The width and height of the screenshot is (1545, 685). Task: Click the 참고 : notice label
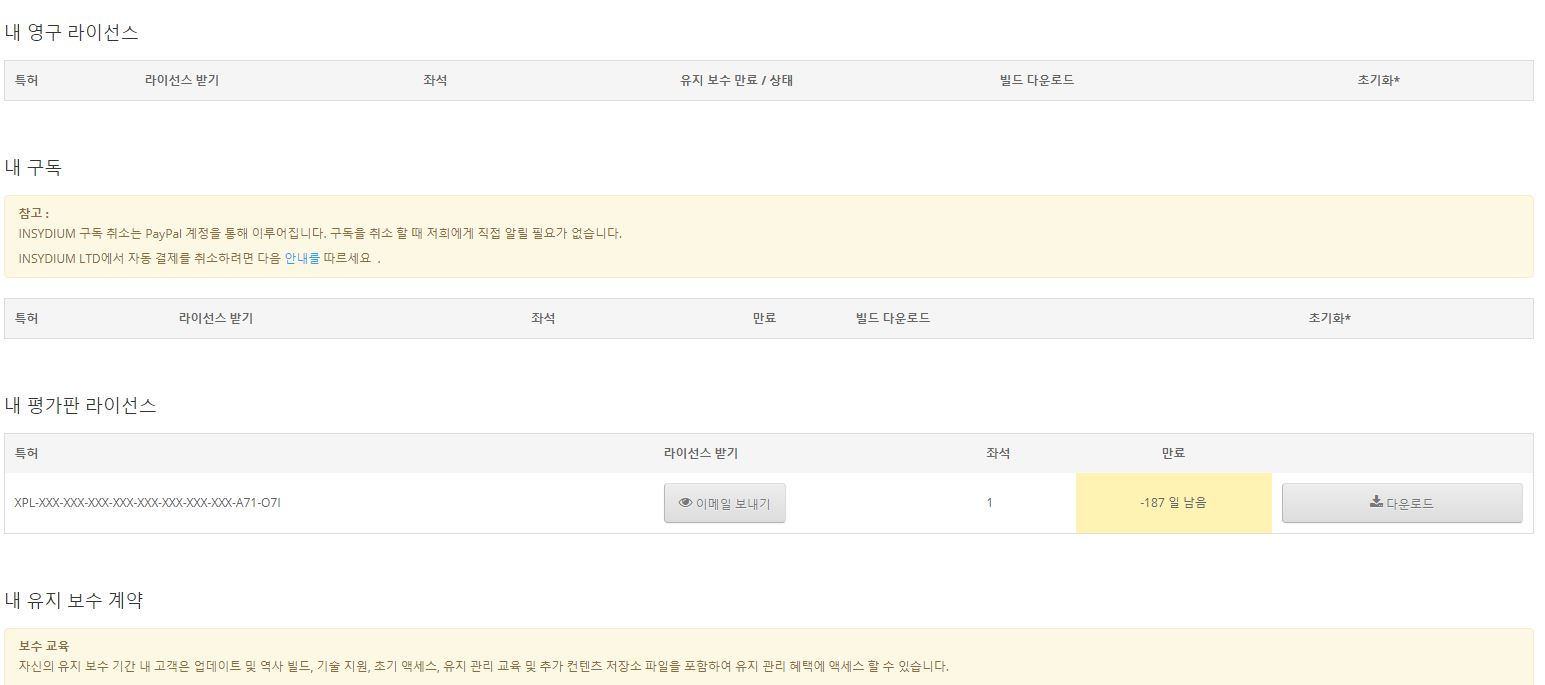coord(34,213)
